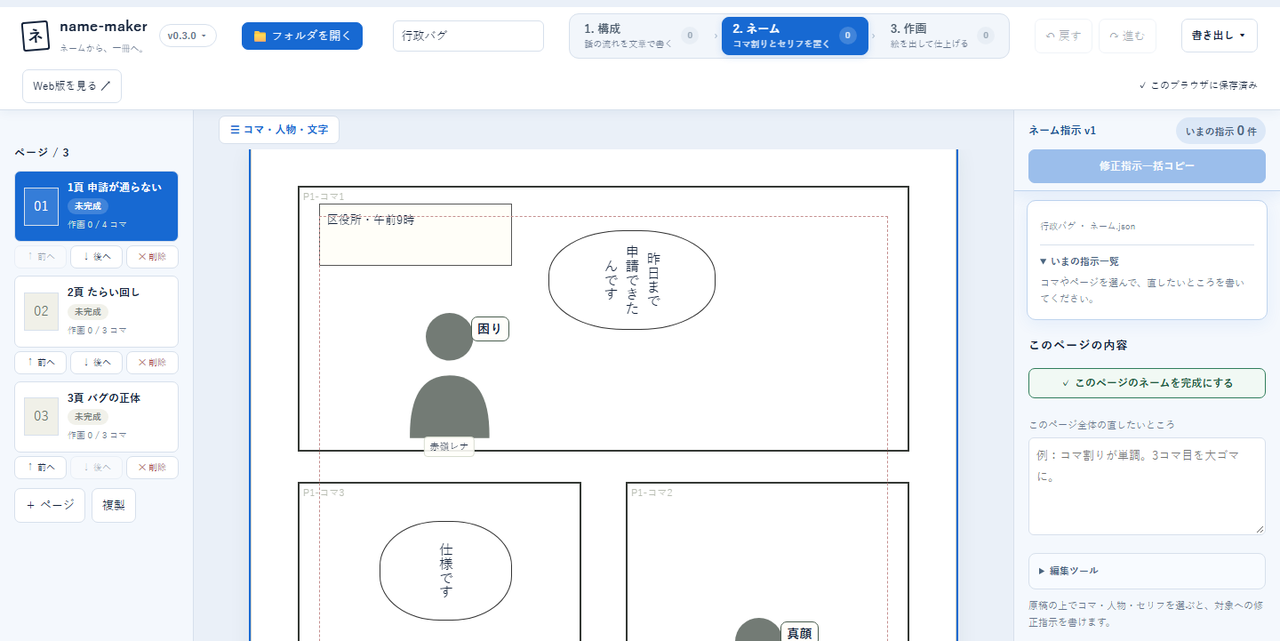
Task: Click the 進む redo button
Action: (1127, 36)
